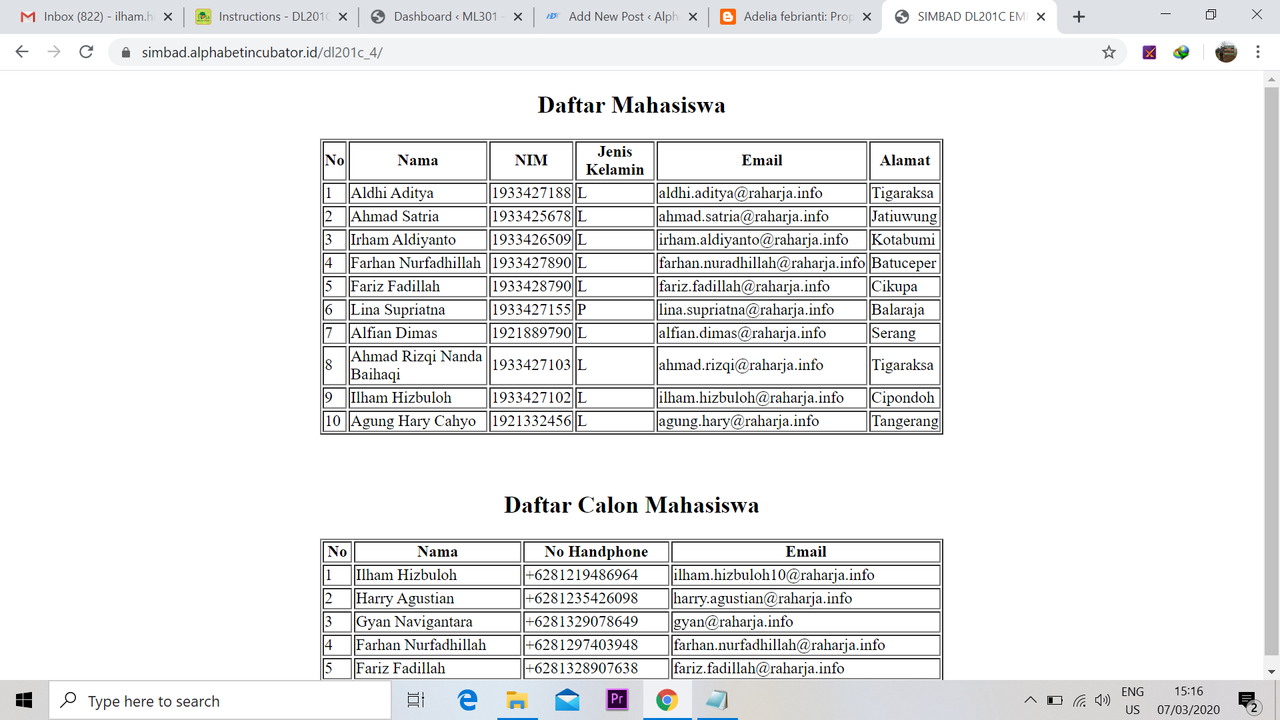Click email aldhi.aditya@raharja.info
This screenshot has height=720, width=1280.
pos(762,193)
